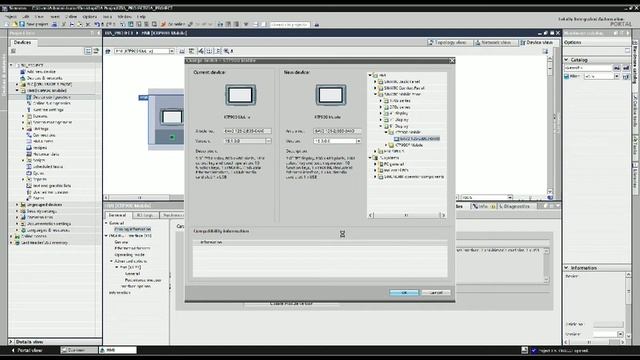This screenshot has height=360, width=640.
Task: Expand the Details view panel
Action: pos(11,342)
